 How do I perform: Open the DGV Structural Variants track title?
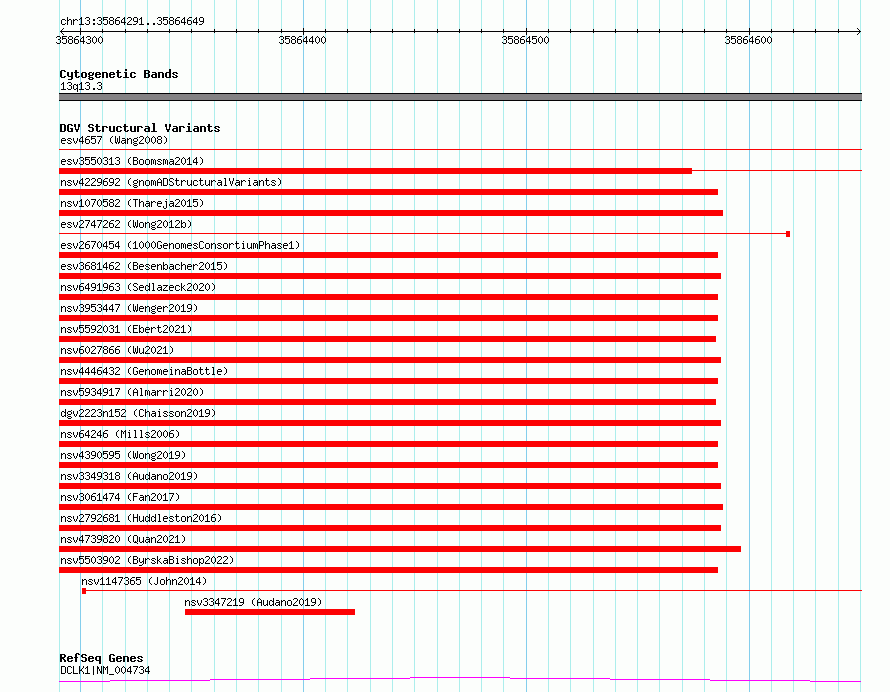[140, 128]
